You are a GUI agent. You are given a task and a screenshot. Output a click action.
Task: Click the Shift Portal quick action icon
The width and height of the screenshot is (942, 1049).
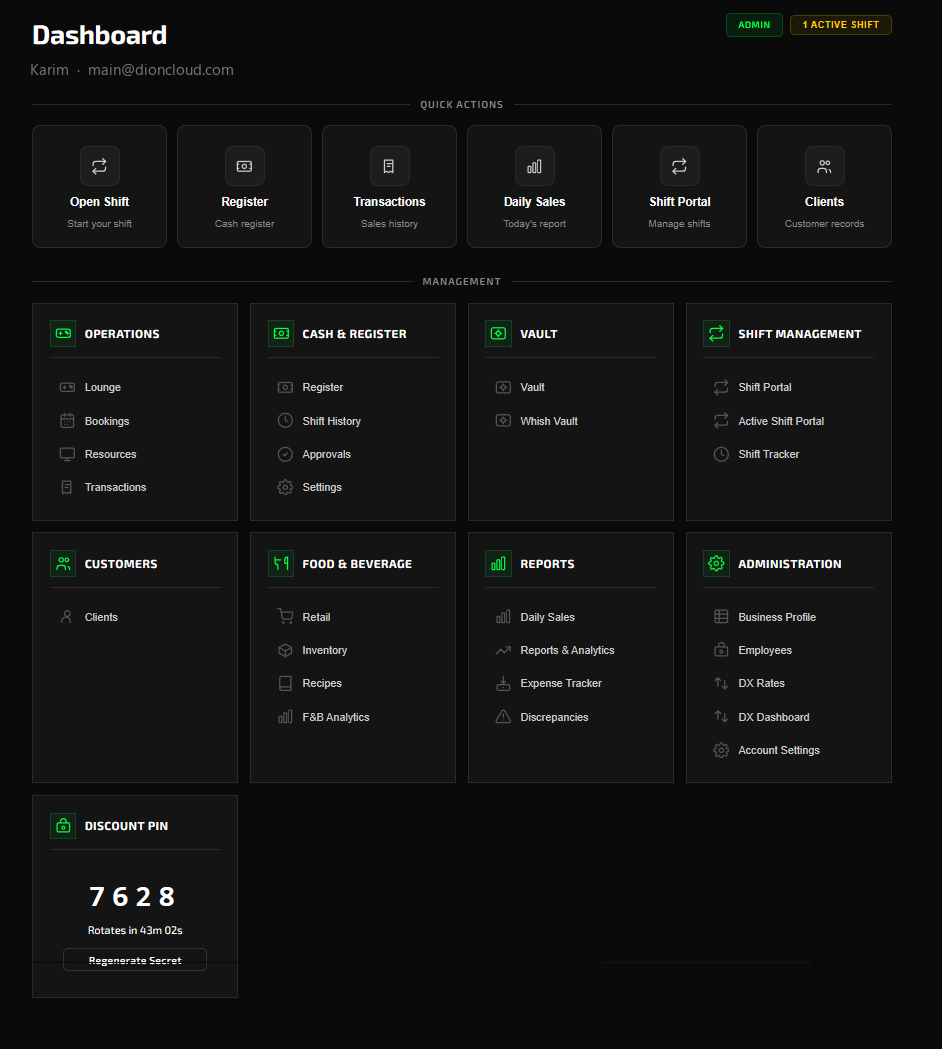pos(680,166)
